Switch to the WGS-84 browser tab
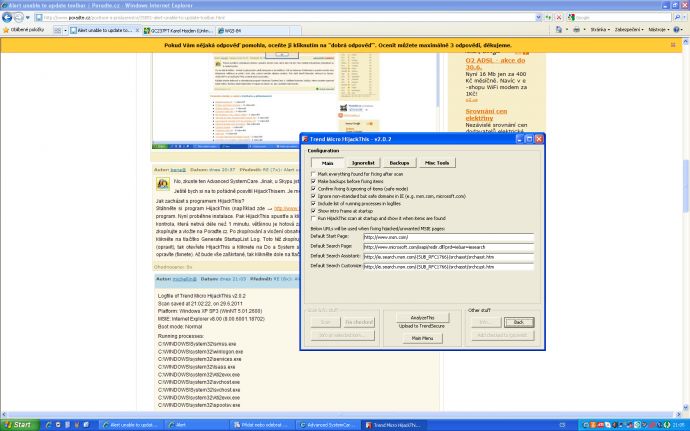 [x=253, y=31]
